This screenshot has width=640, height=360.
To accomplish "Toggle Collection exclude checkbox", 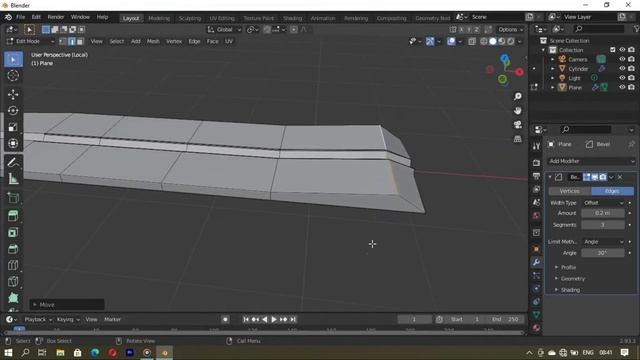I will pos(613,50).
